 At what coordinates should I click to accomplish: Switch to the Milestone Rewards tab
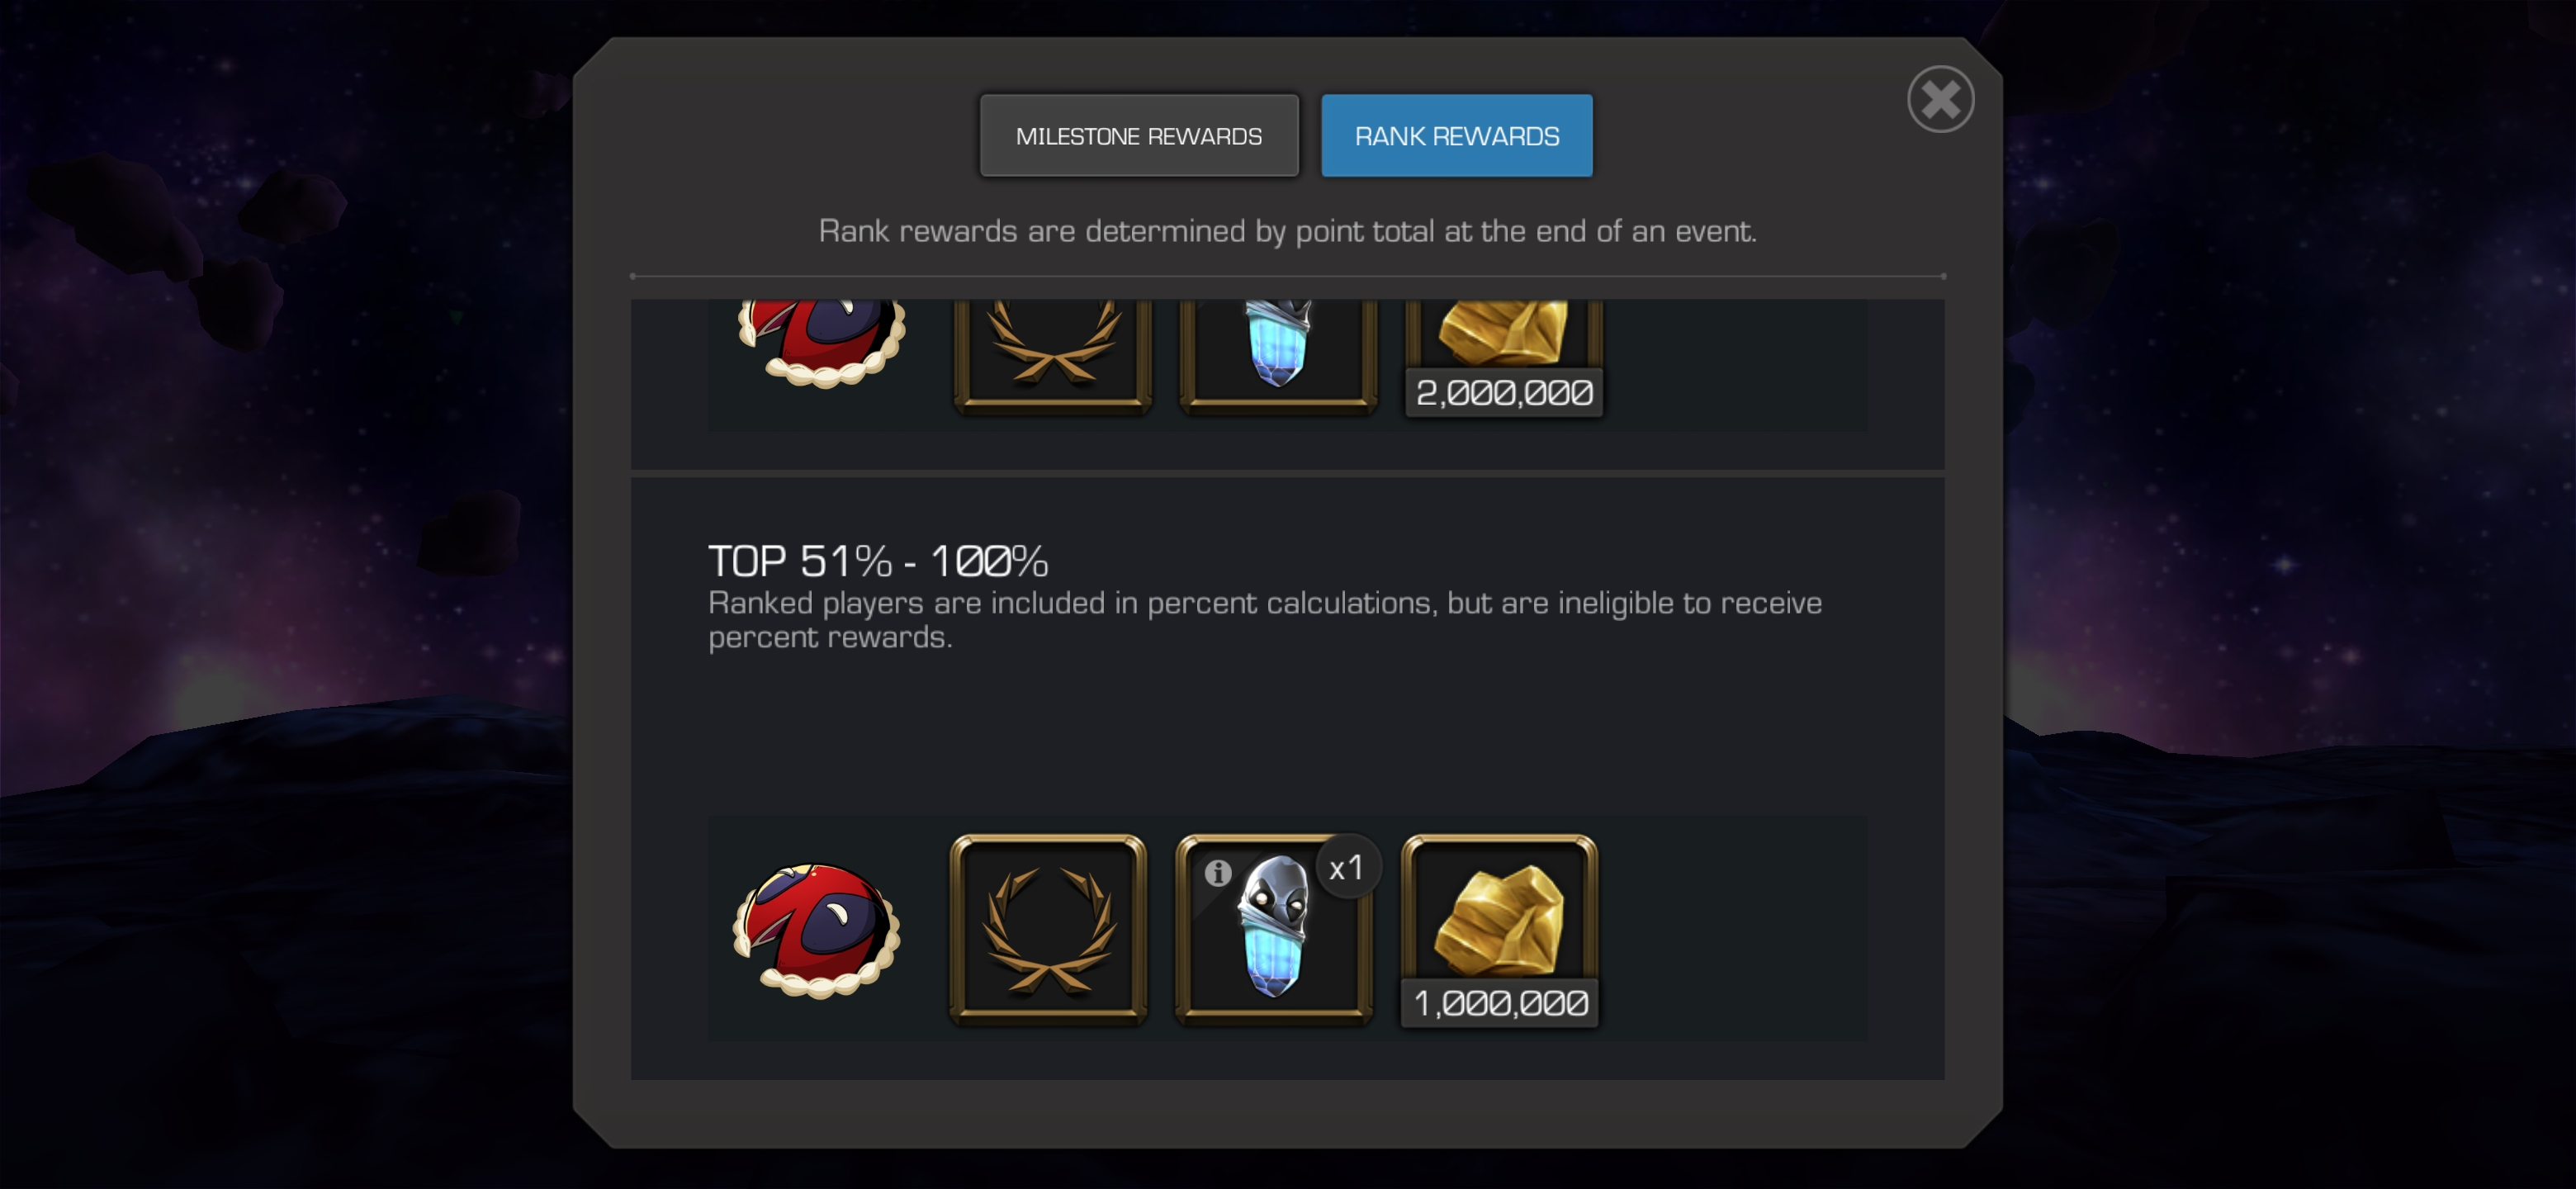tap(1139, 136)
